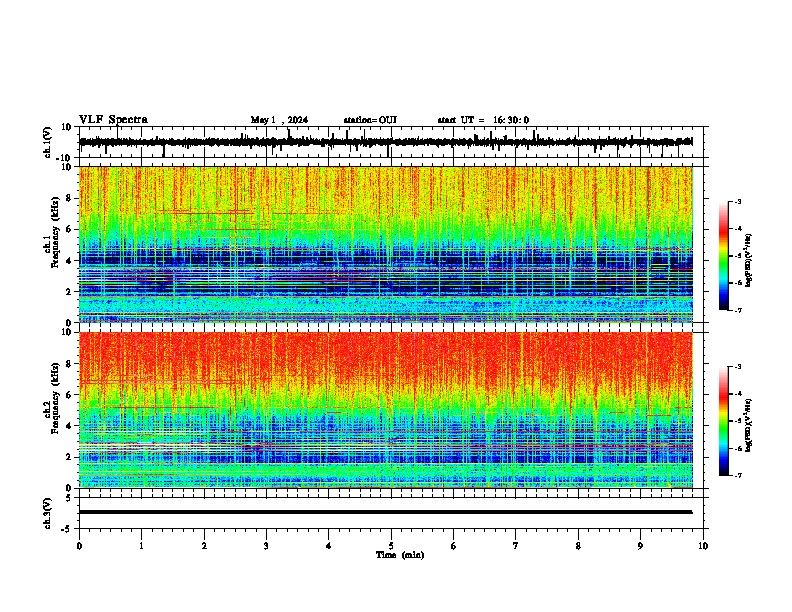The width and height of the screenshot is (792, 612).
Task: Click the ch.1(V) axis label
Action: tap(48, 142)
